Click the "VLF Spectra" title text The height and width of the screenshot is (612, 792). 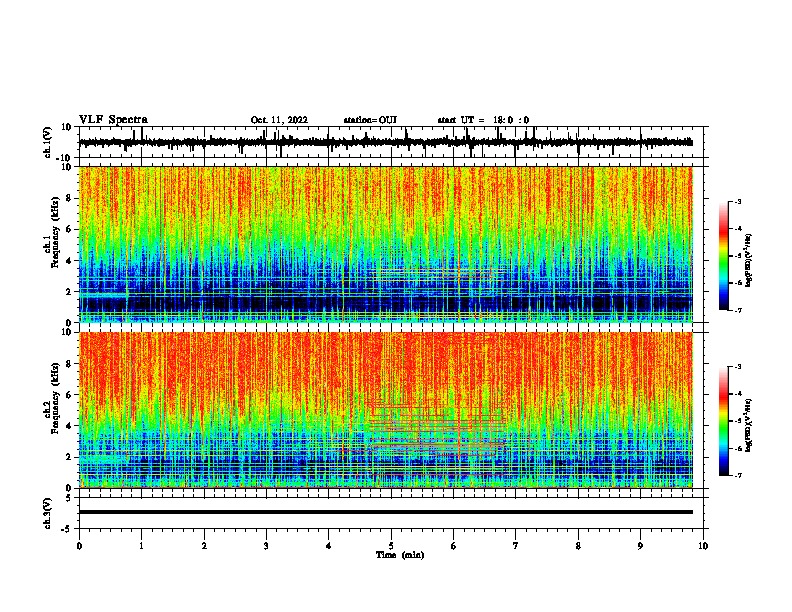[113, 120]
